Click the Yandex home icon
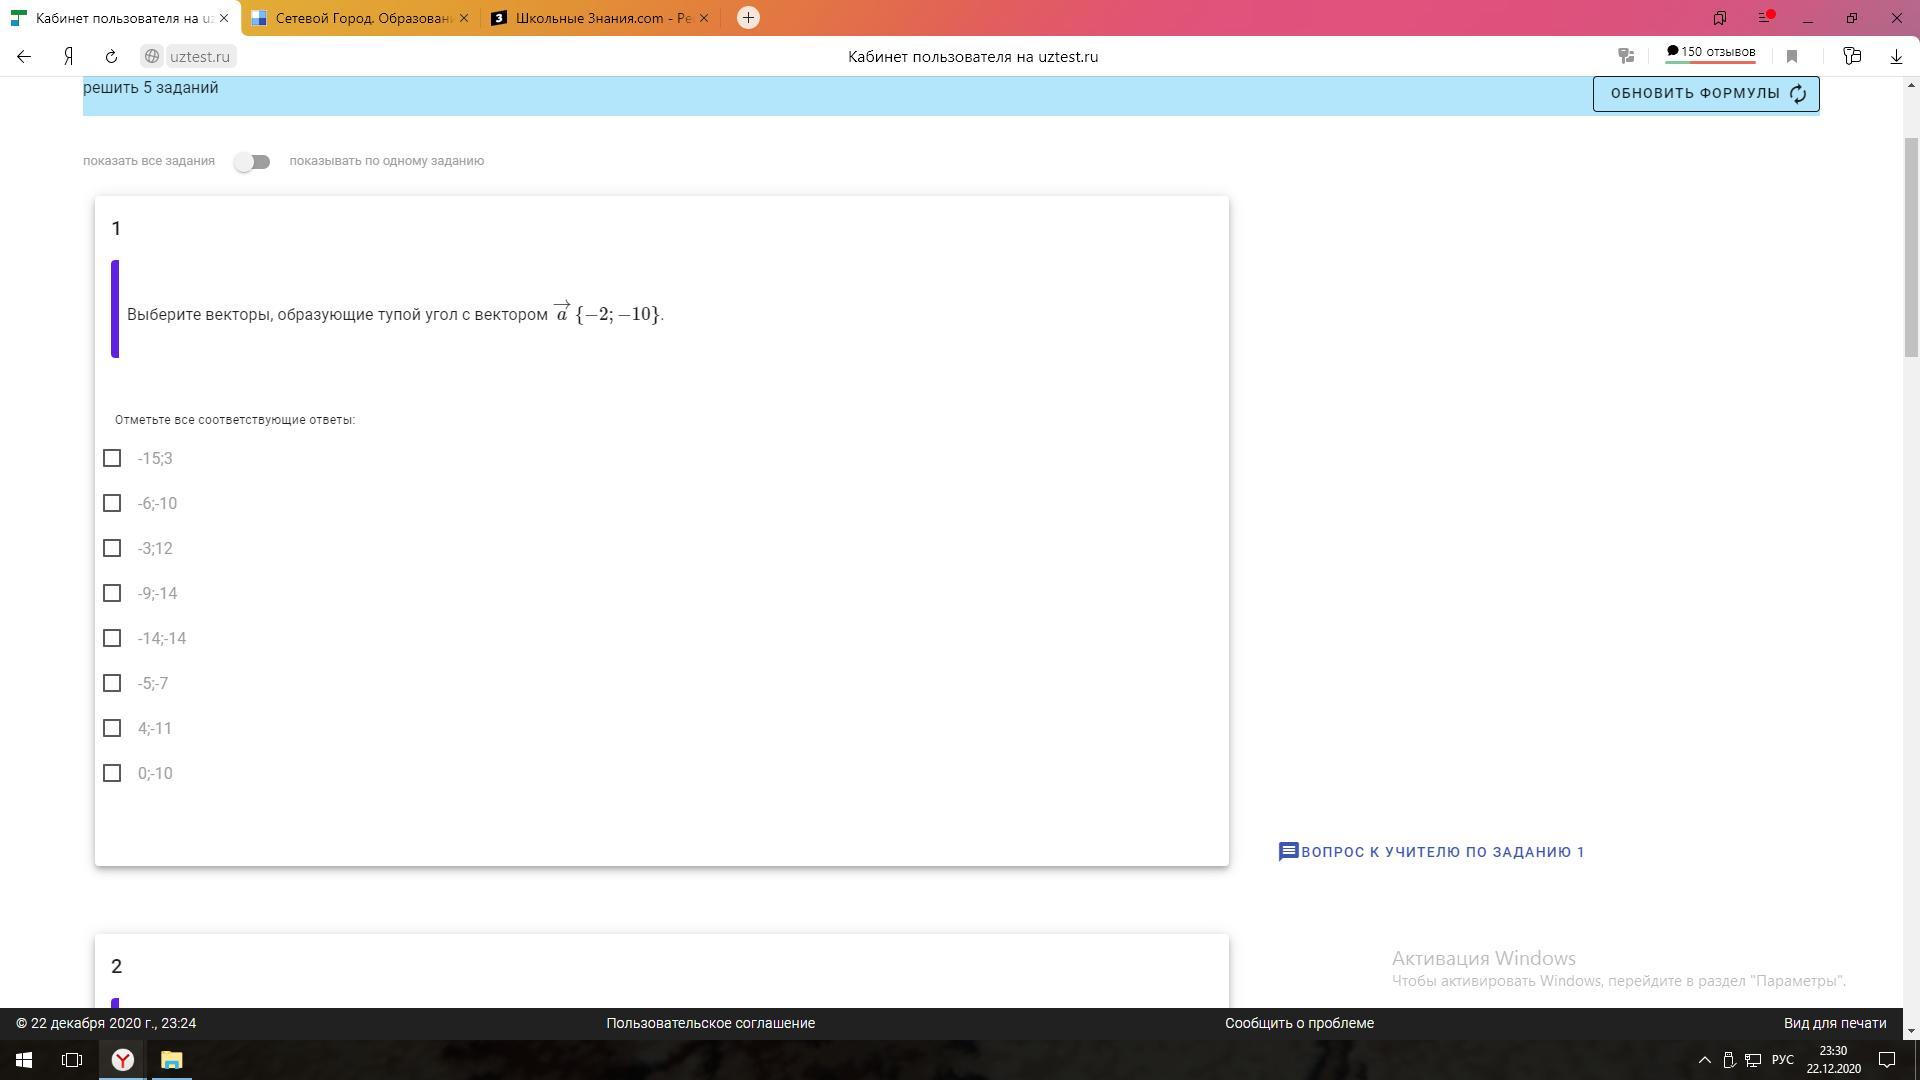This screenshot has height=1080, width=1920. click(68, 57)
